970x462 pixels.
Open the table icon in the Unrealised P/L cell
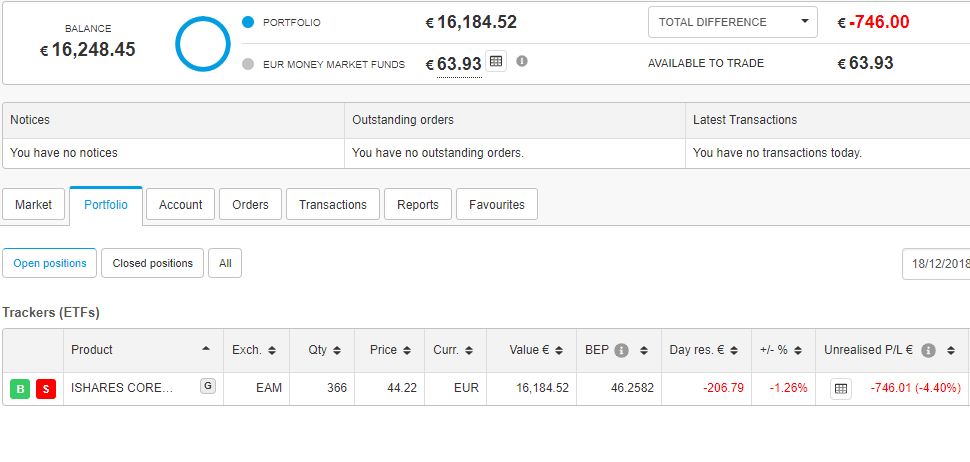pyautogui.click(x=840, y=389)
